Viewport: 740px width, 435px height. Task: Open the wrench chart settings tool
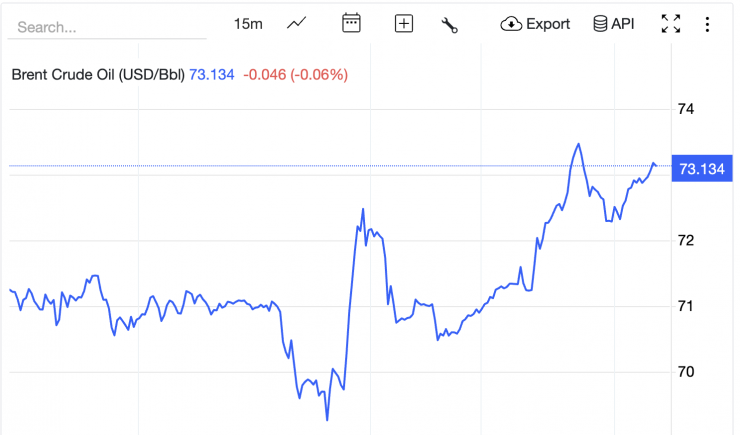coord(449,25)
